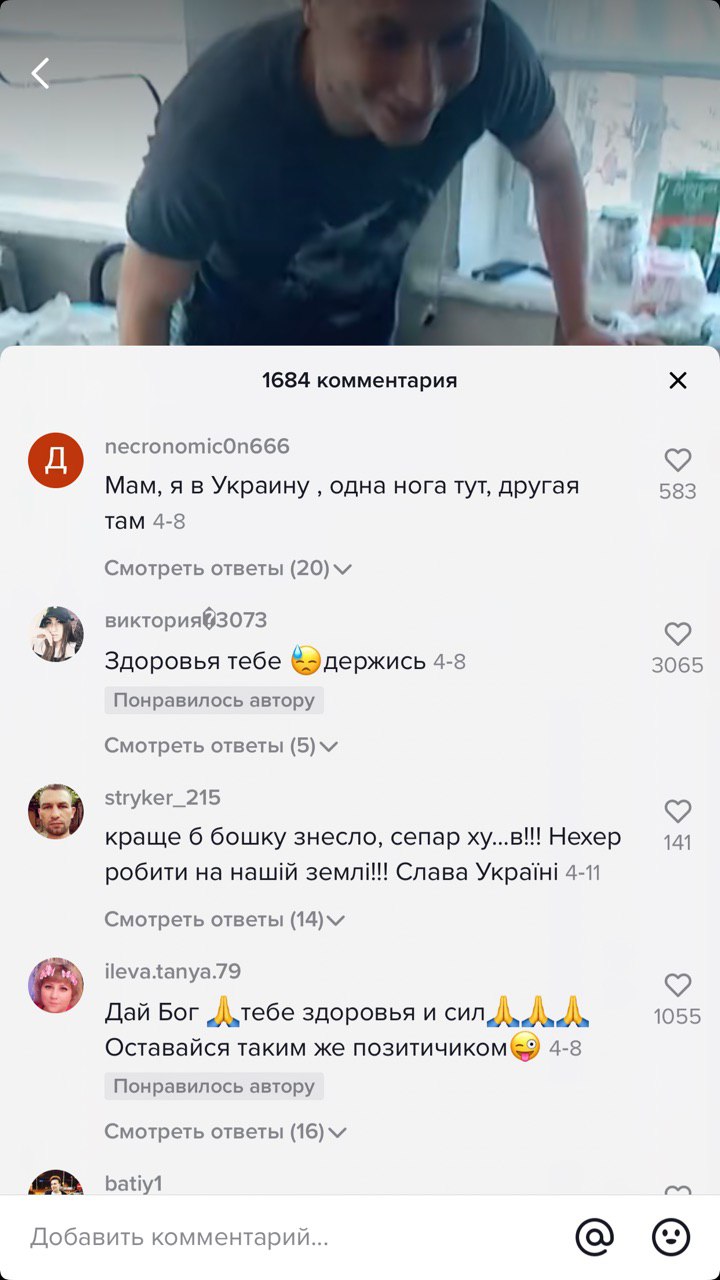Screen dimensions: 720x1280
Task: Show the 5 replies to виктория's comment
Action: [221, 745]
